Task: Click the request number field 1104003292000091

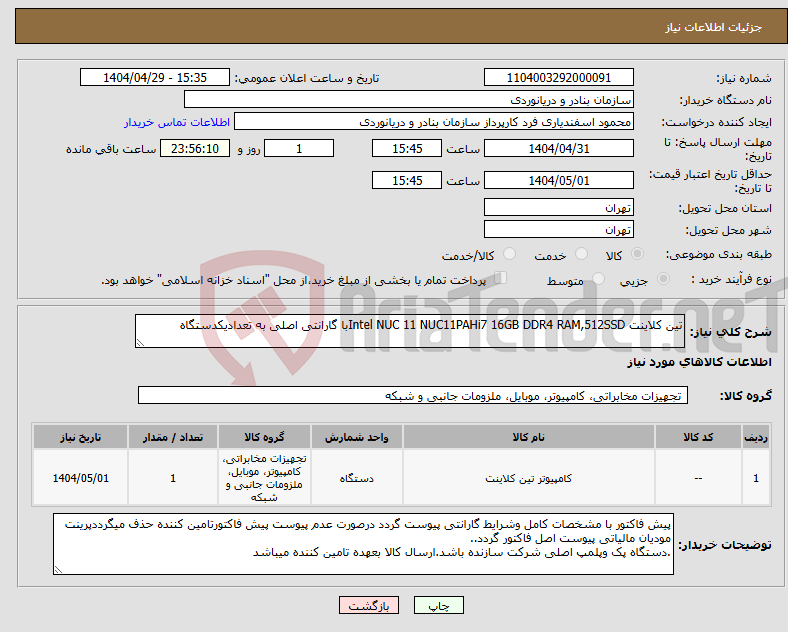Action: (558, 78)
